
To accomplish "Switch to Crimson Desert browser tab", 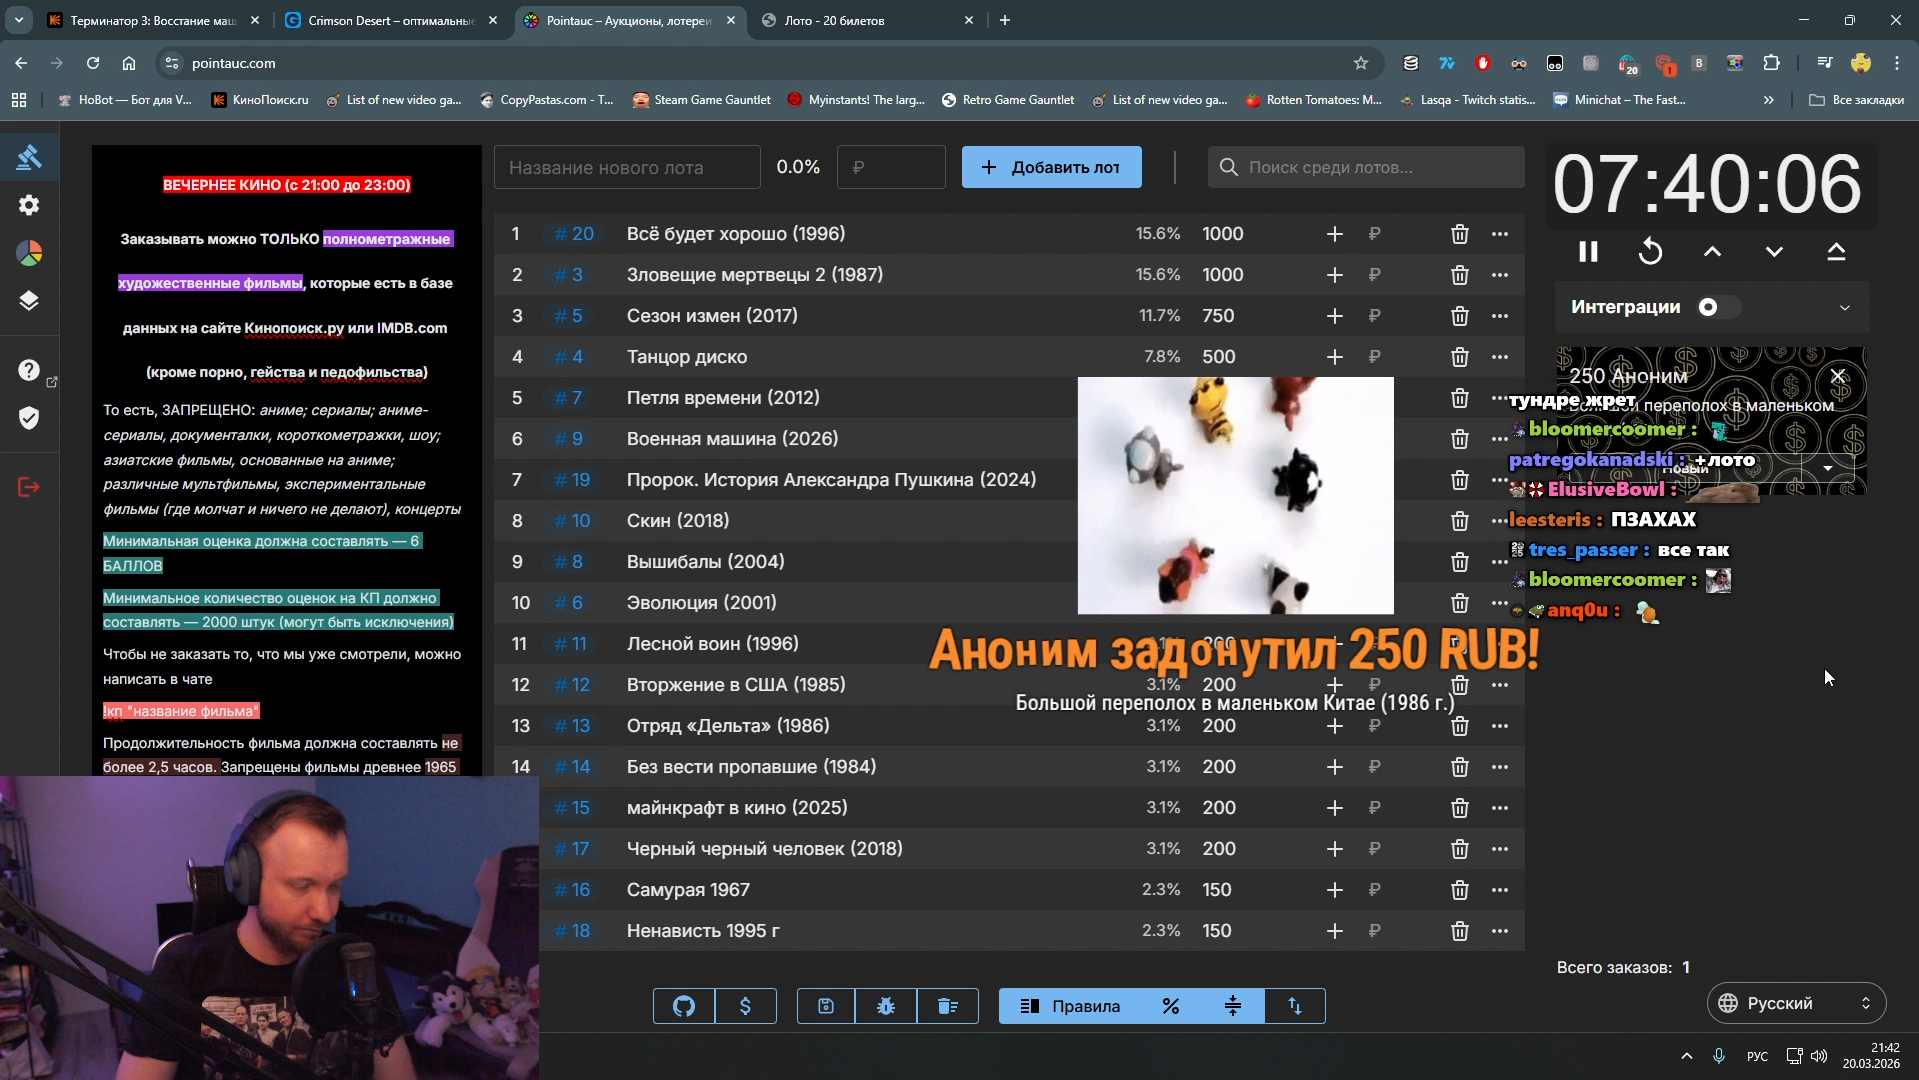I will (x=391, y=20).
